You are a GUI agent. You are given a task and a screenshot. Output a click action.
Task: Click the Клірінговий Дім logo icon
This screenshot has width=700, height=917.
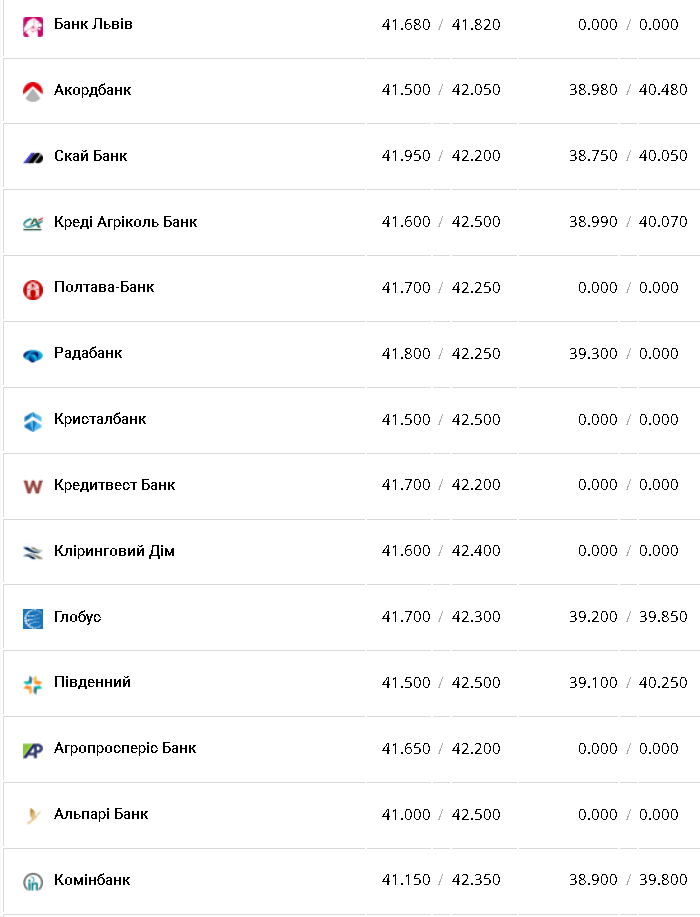click(x=33, y=552)
